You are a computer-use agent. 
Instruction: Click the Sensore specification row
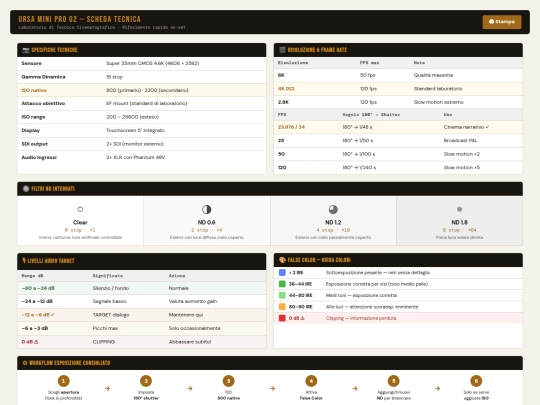point(142,63)
